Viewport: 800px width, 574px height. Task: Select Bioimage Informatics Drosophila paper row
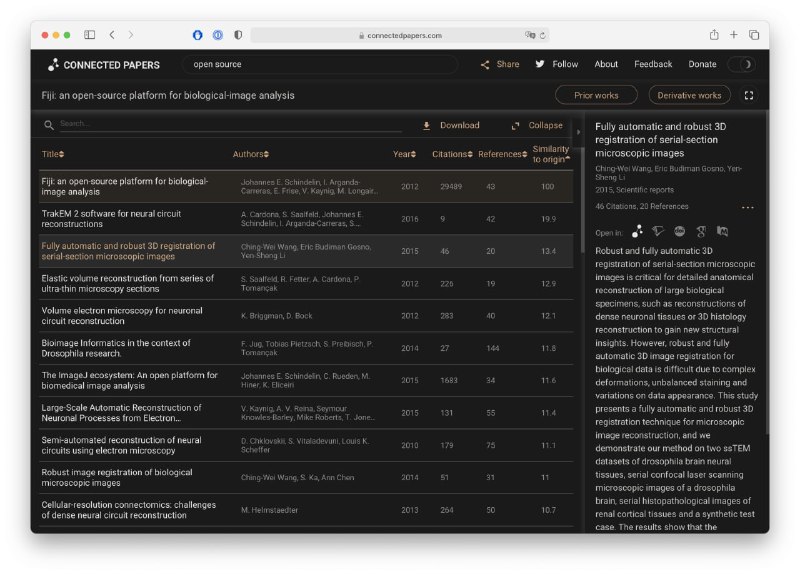click(306, 348)
